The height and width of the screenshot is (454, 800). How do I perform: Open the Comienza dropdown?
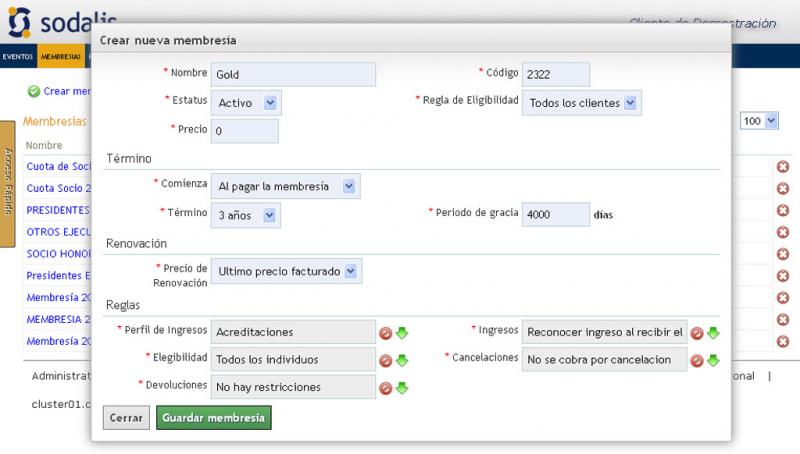[x=285, y=186]
